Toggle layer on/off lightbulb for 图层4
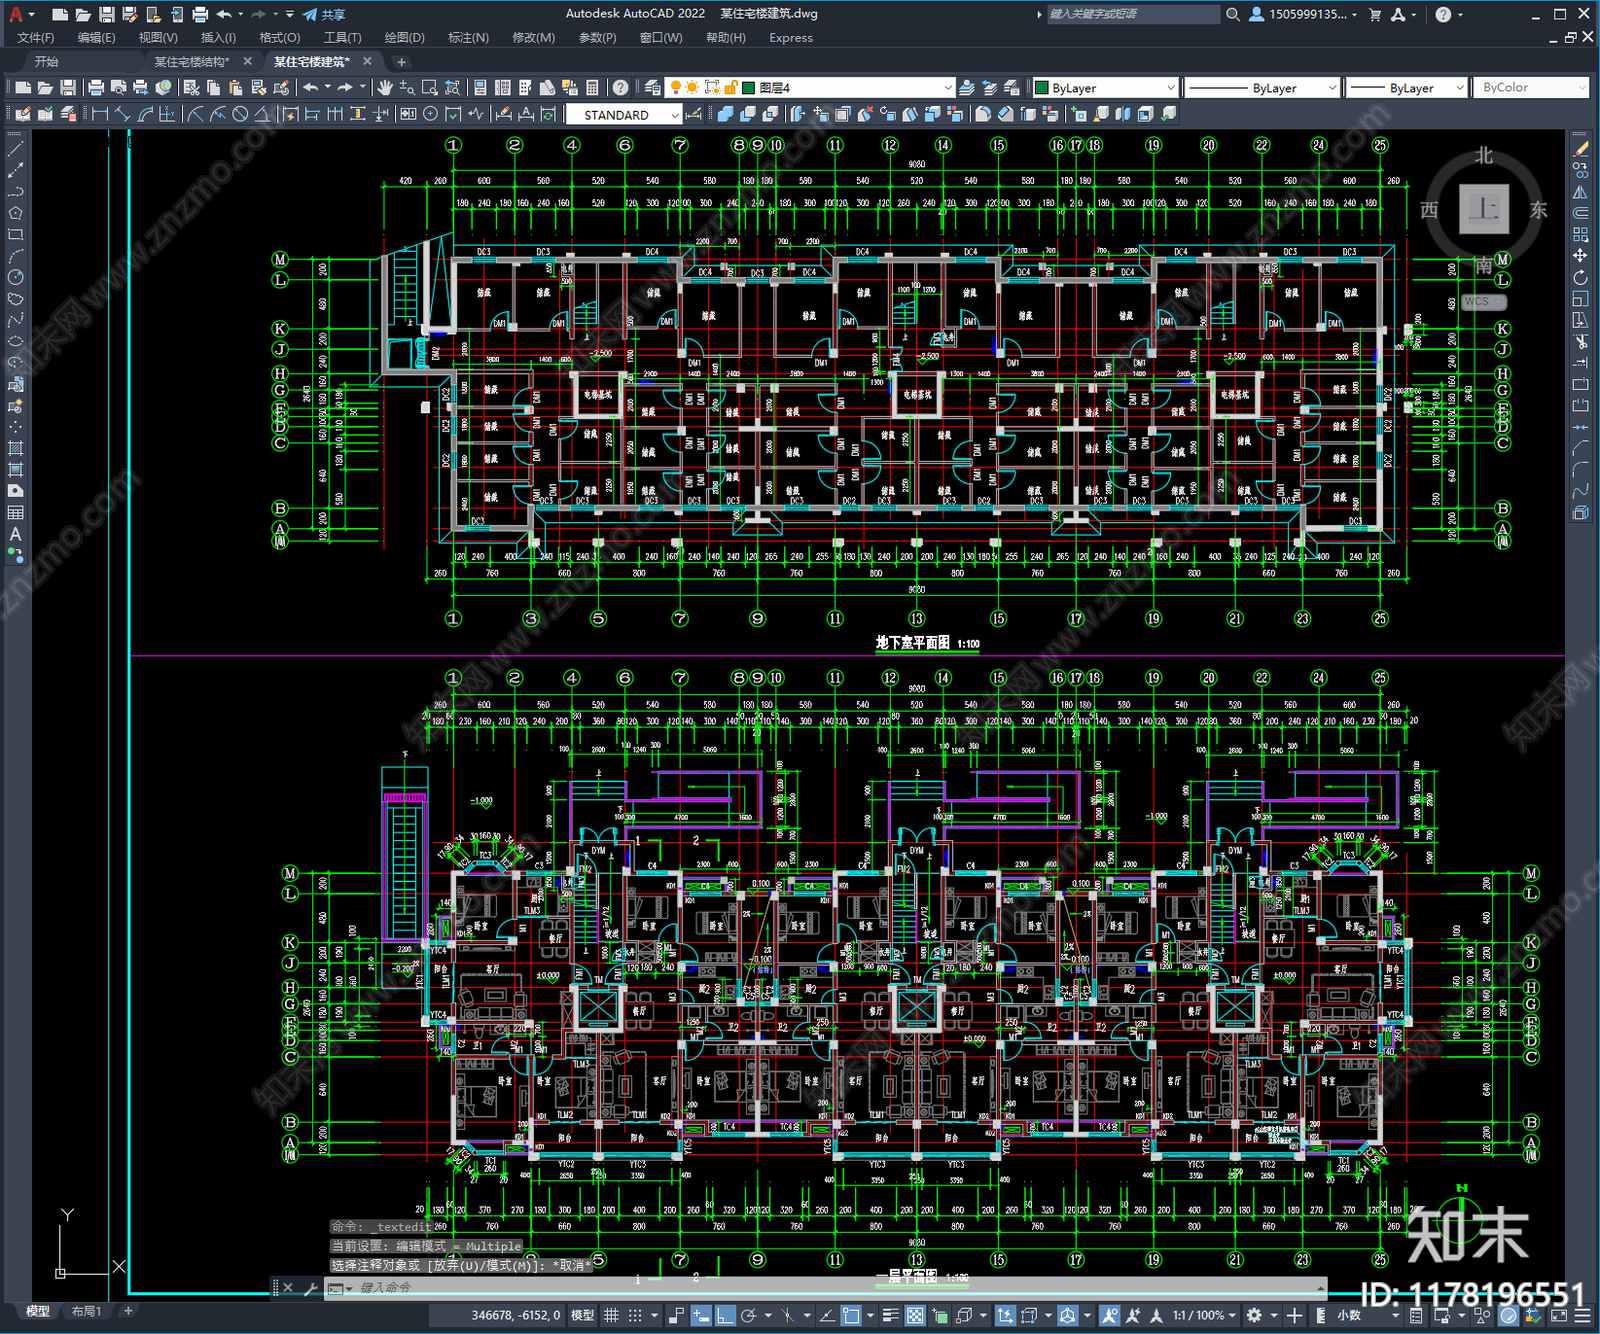The image size is (1600, 1334). [676, 88]
